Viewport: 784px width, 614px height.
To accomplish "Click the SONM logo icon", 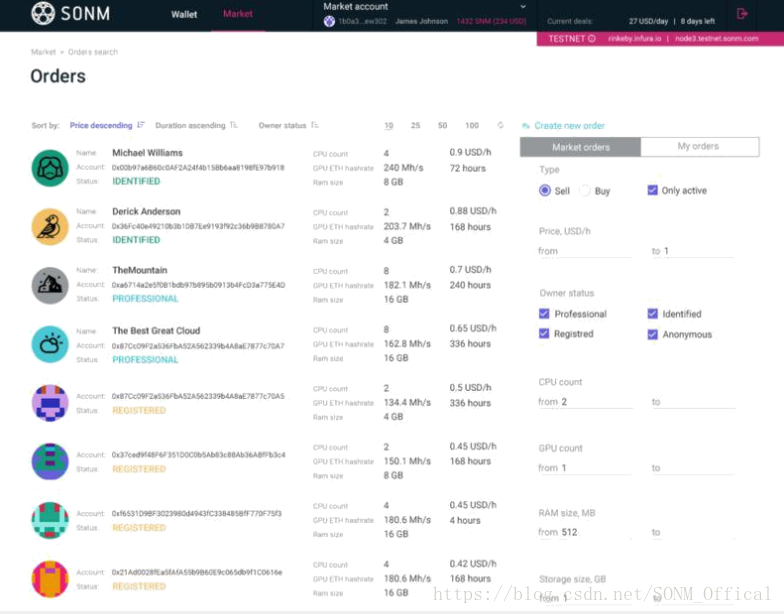I will (42, 14).
